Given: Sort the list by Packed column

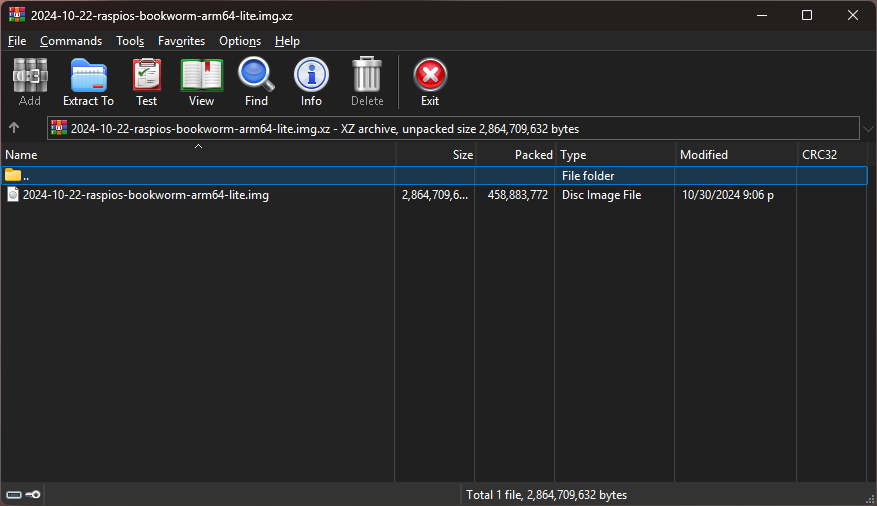Looking at the screenshot, I should pyautogui.click(x=515, y=155).
